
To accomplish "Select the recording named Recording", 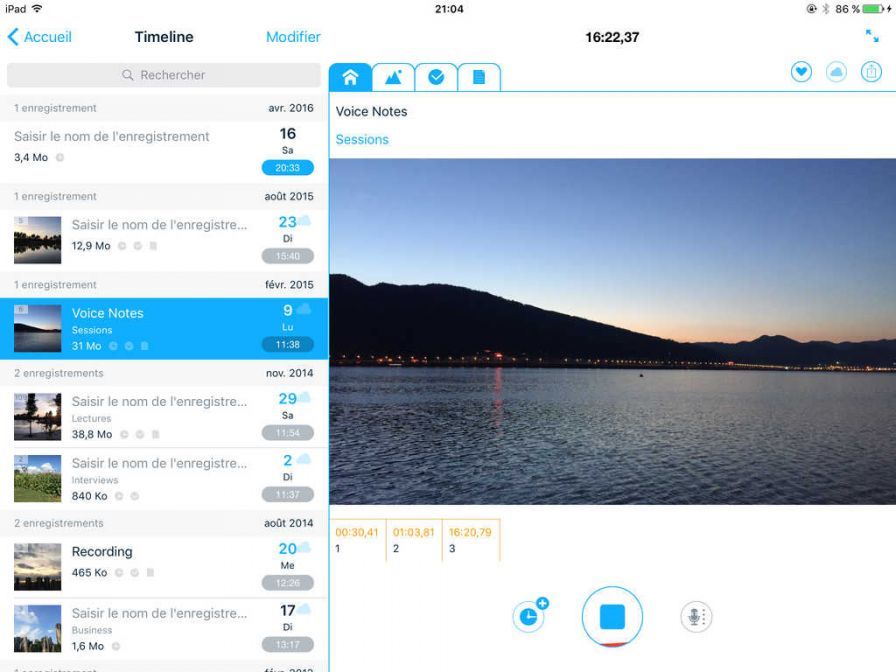I will pos(102,552).
